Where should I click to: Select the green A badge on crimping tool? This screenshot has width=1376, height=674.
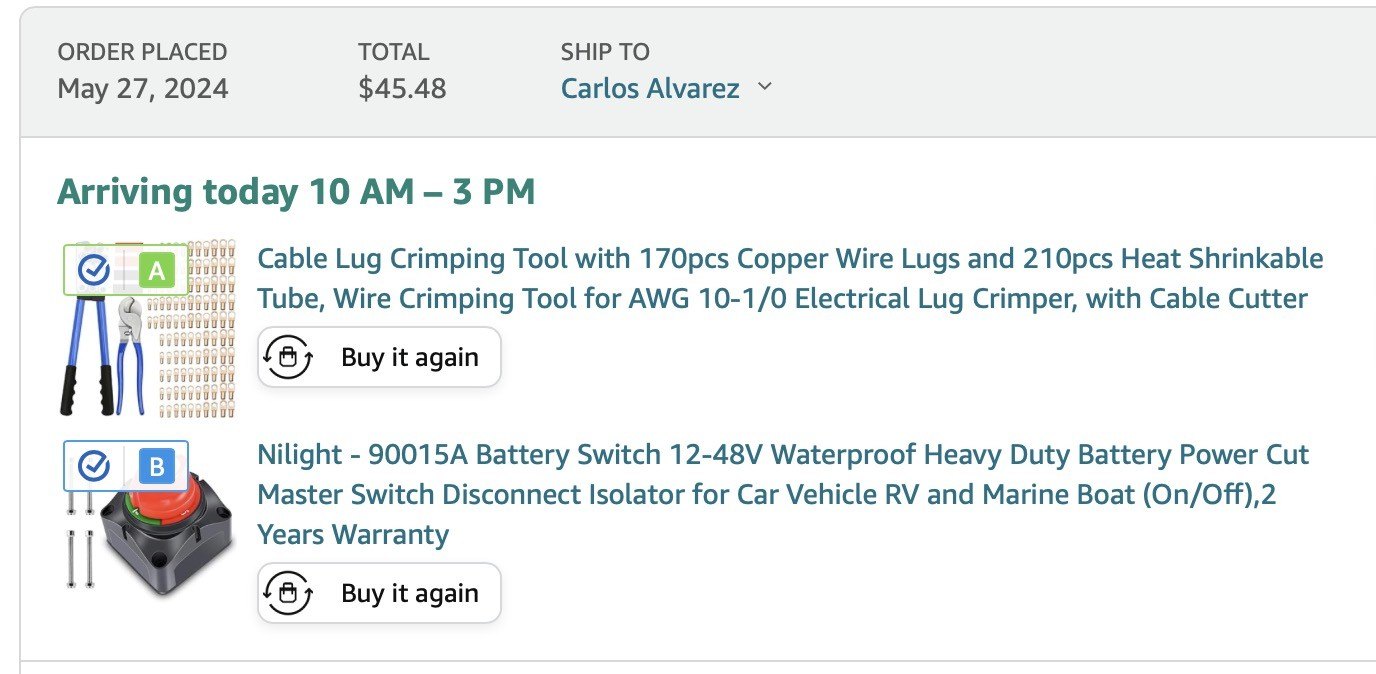pyautogui.click(x=156, y=270)
